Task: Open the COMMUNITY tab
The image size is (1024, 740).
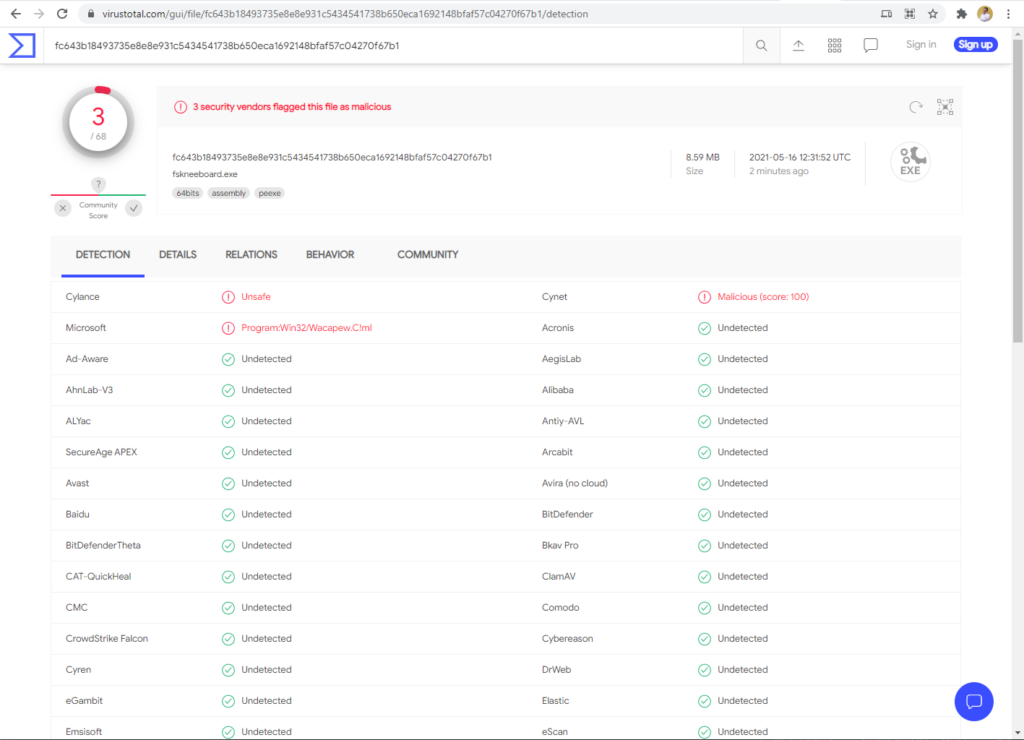Action: pos(428,255)
